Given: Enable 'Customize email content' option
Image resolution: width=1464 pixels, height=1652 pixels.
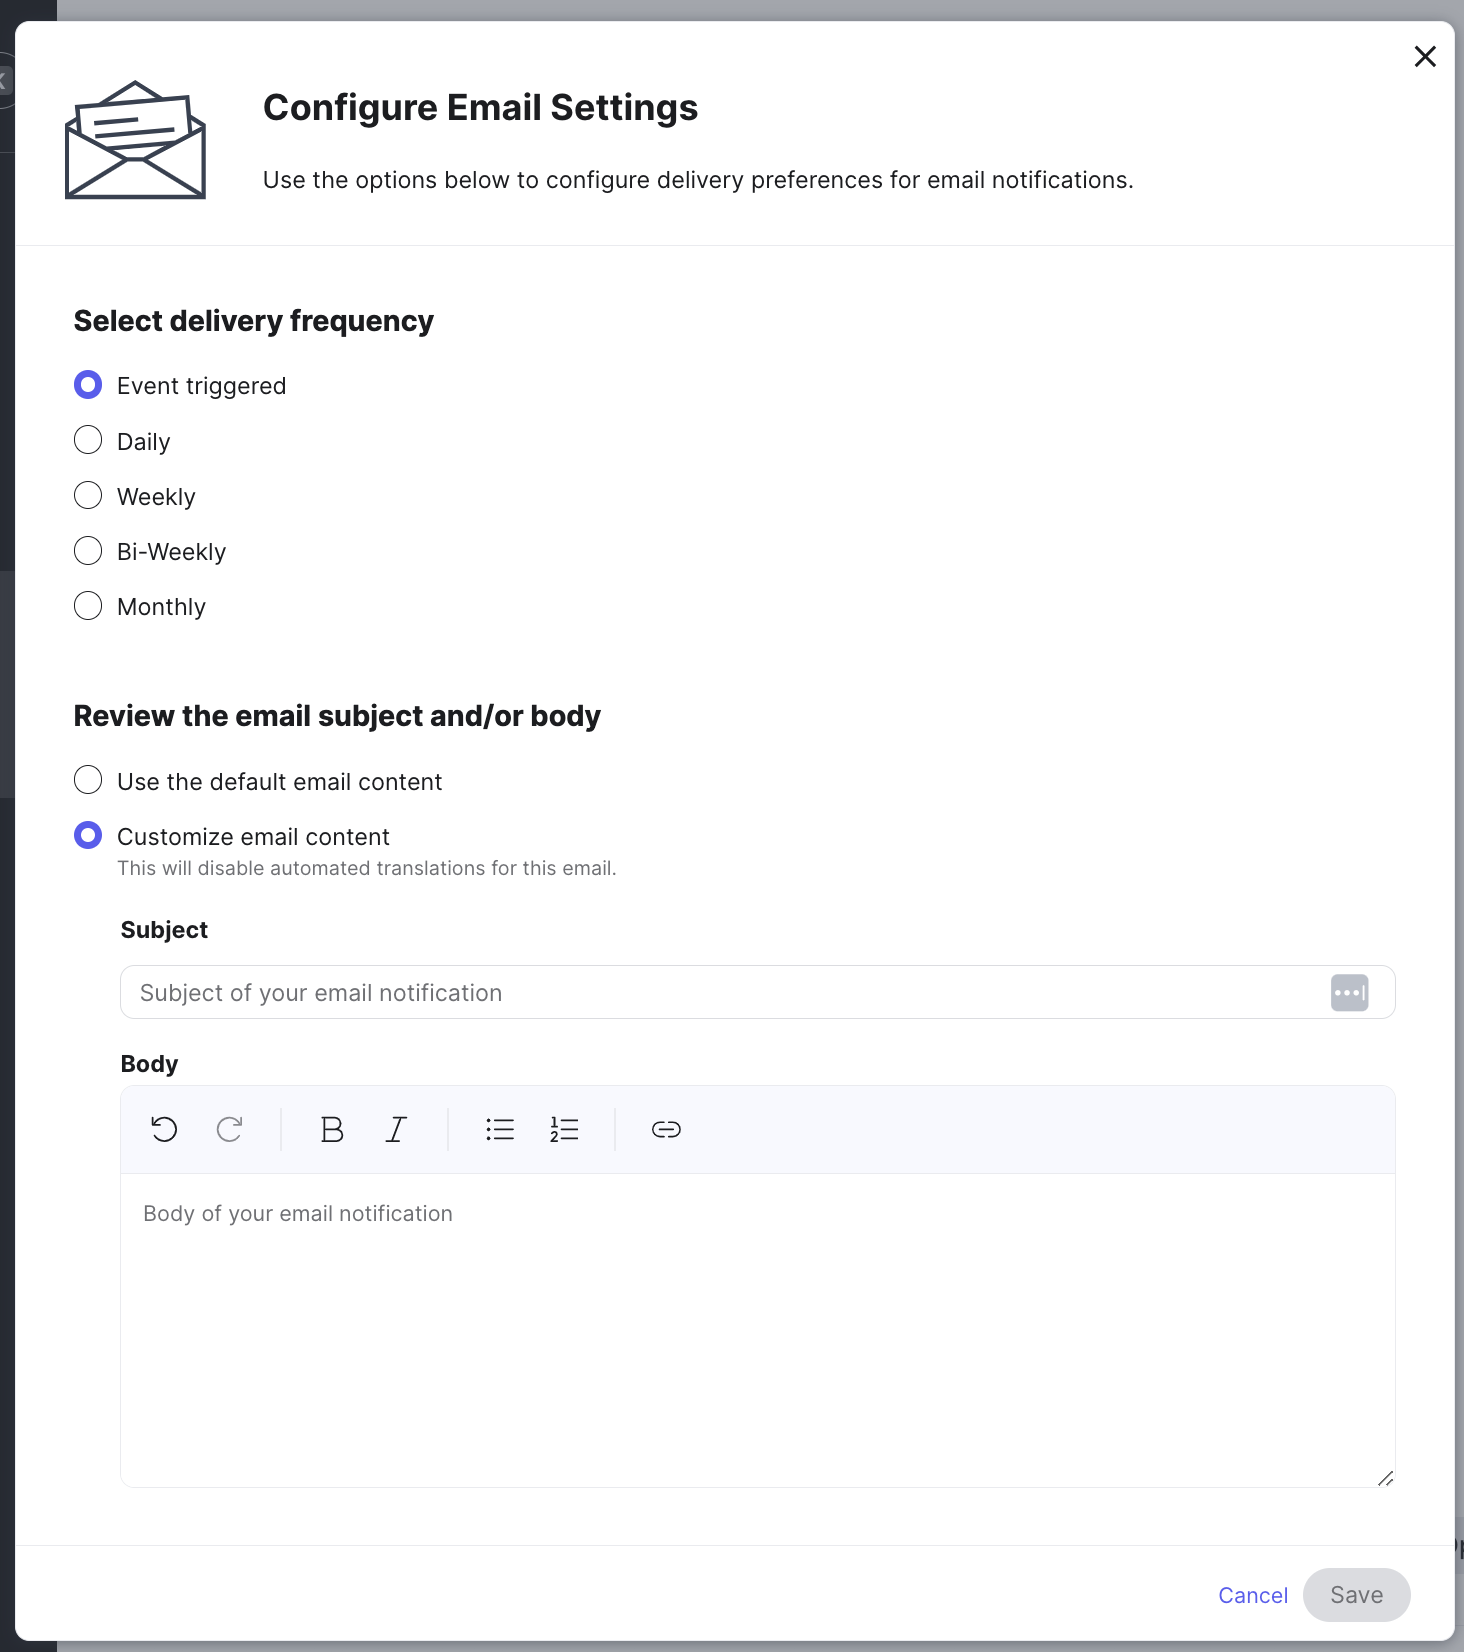Looking at the screenshot, I should (87, 835).
